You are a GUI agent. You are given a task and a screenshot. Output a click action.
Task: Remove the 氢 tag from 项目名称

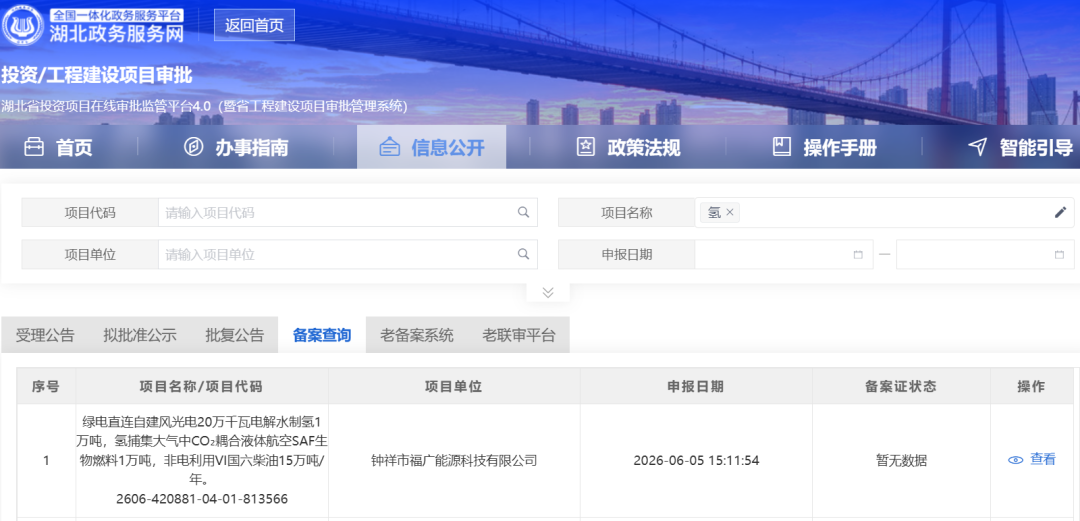point(729,212)
